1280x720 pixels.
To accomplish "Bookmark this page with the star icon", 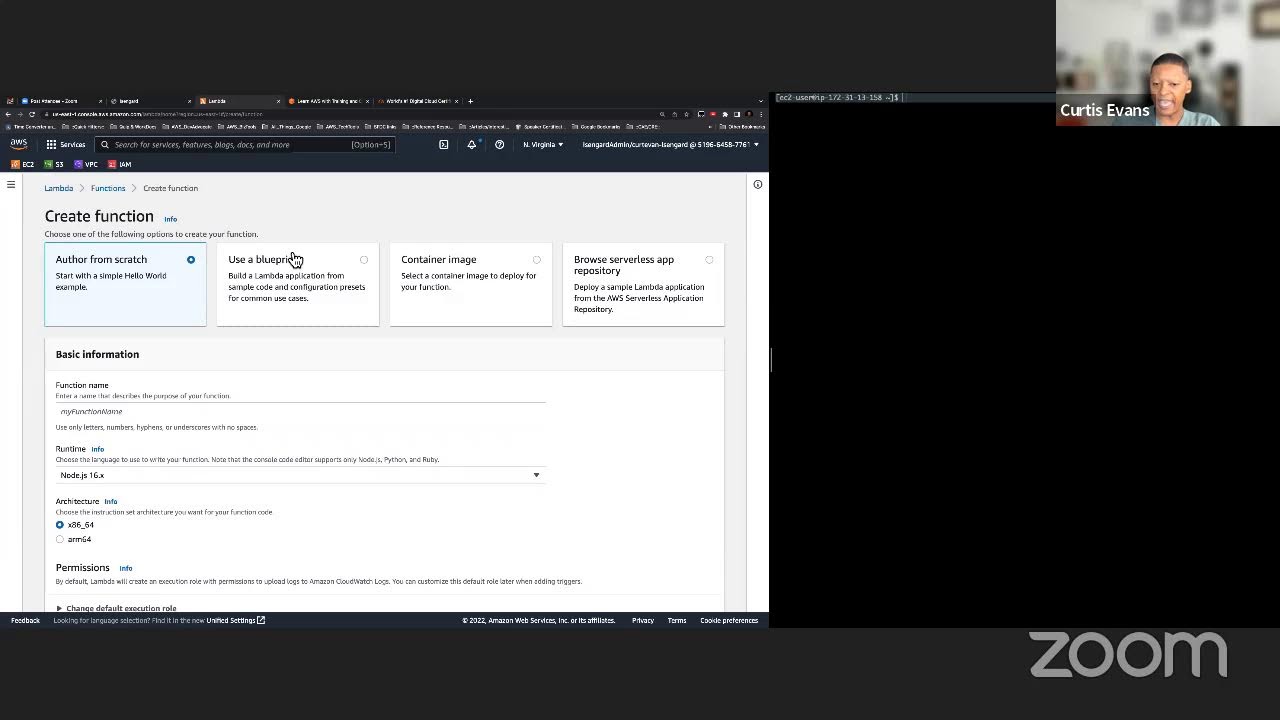I will point(686,114).
